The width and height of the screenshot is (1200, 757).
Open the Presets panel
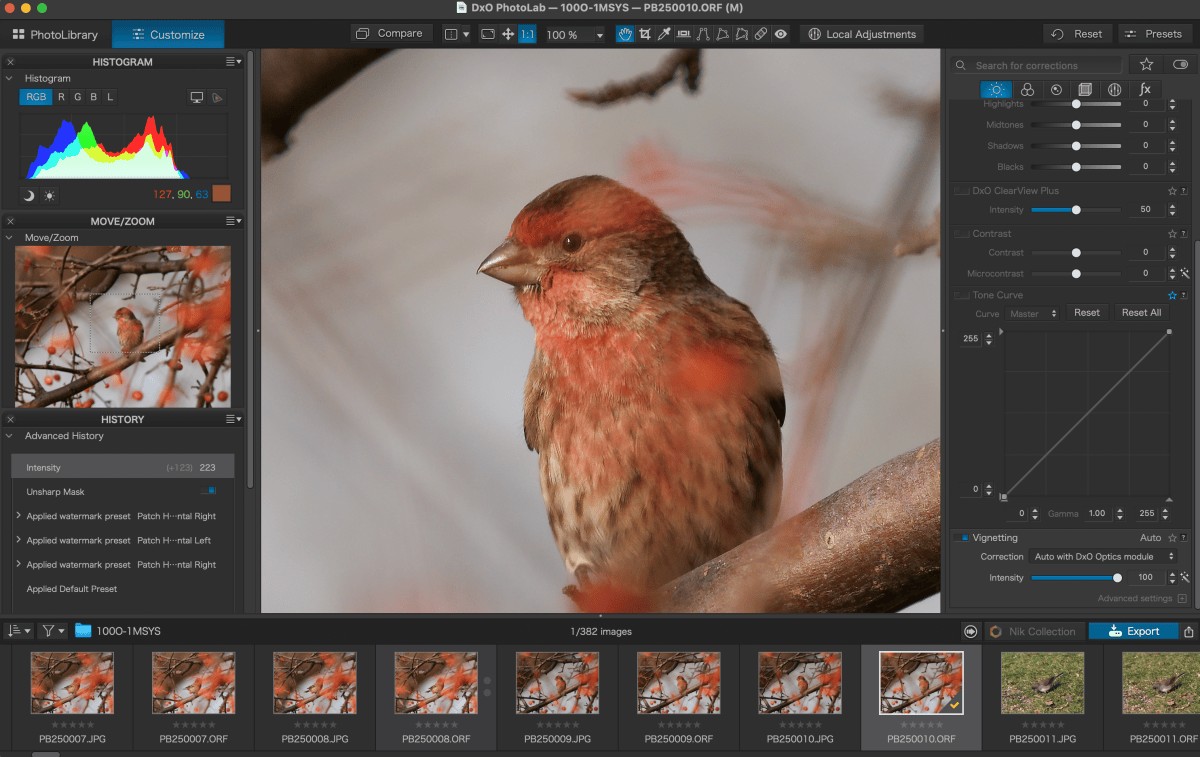pos(1155,34)
